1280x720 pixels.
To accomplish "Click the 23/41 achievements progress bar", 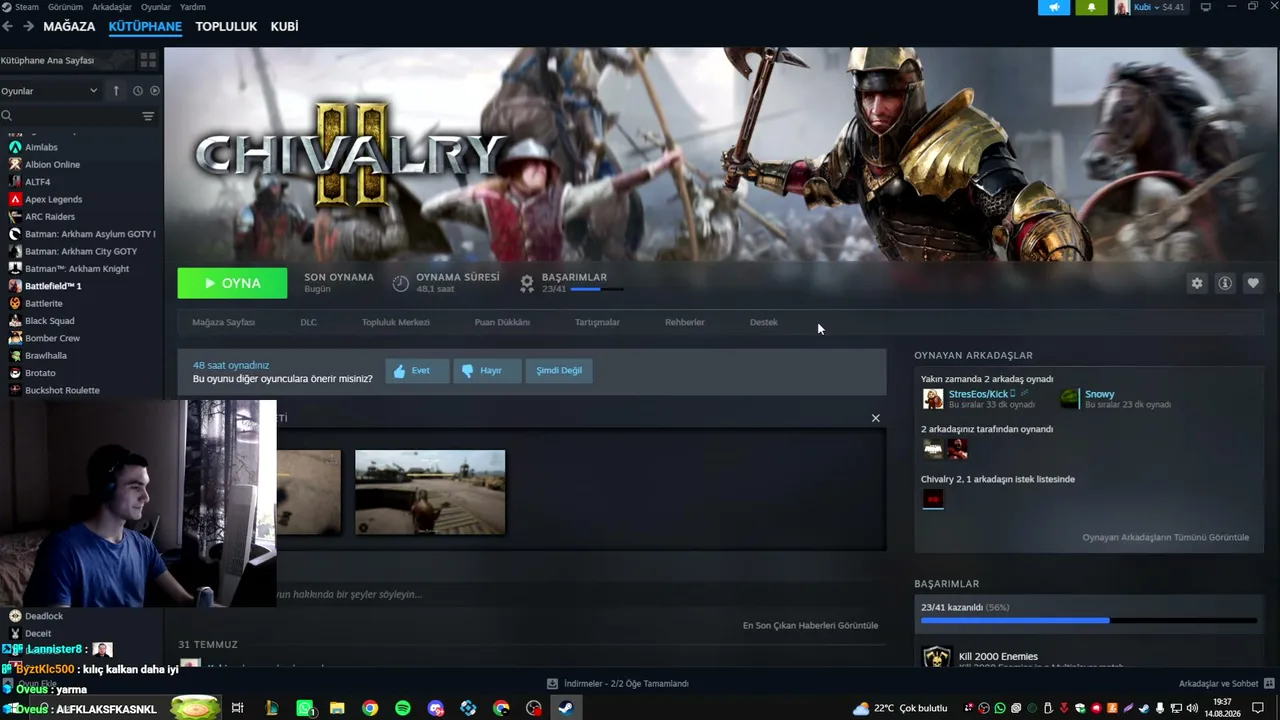I will pos(1089,620).
